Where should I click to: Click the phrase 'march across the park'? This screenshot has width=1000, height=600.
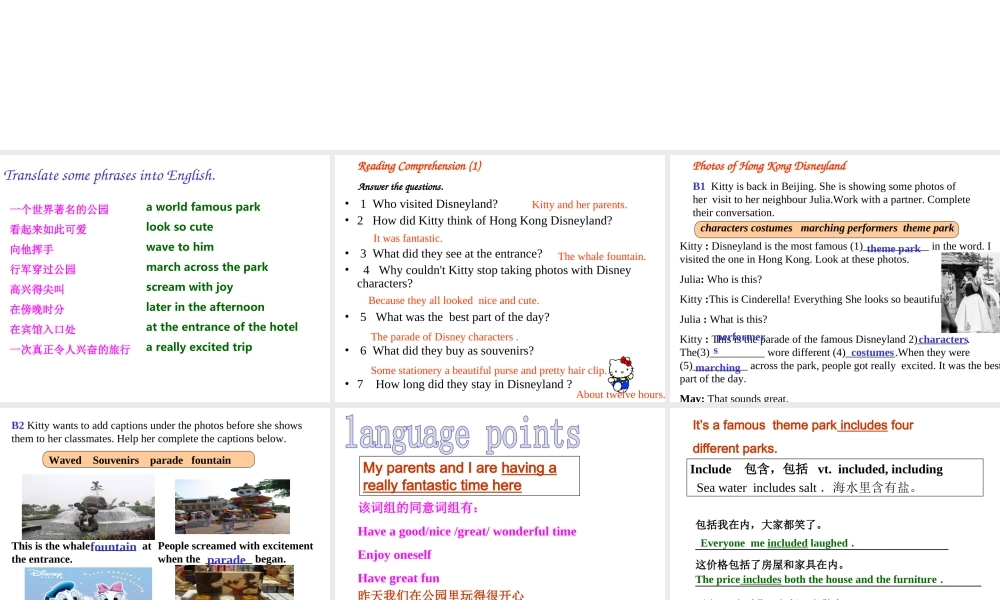(x=207, y=267)
